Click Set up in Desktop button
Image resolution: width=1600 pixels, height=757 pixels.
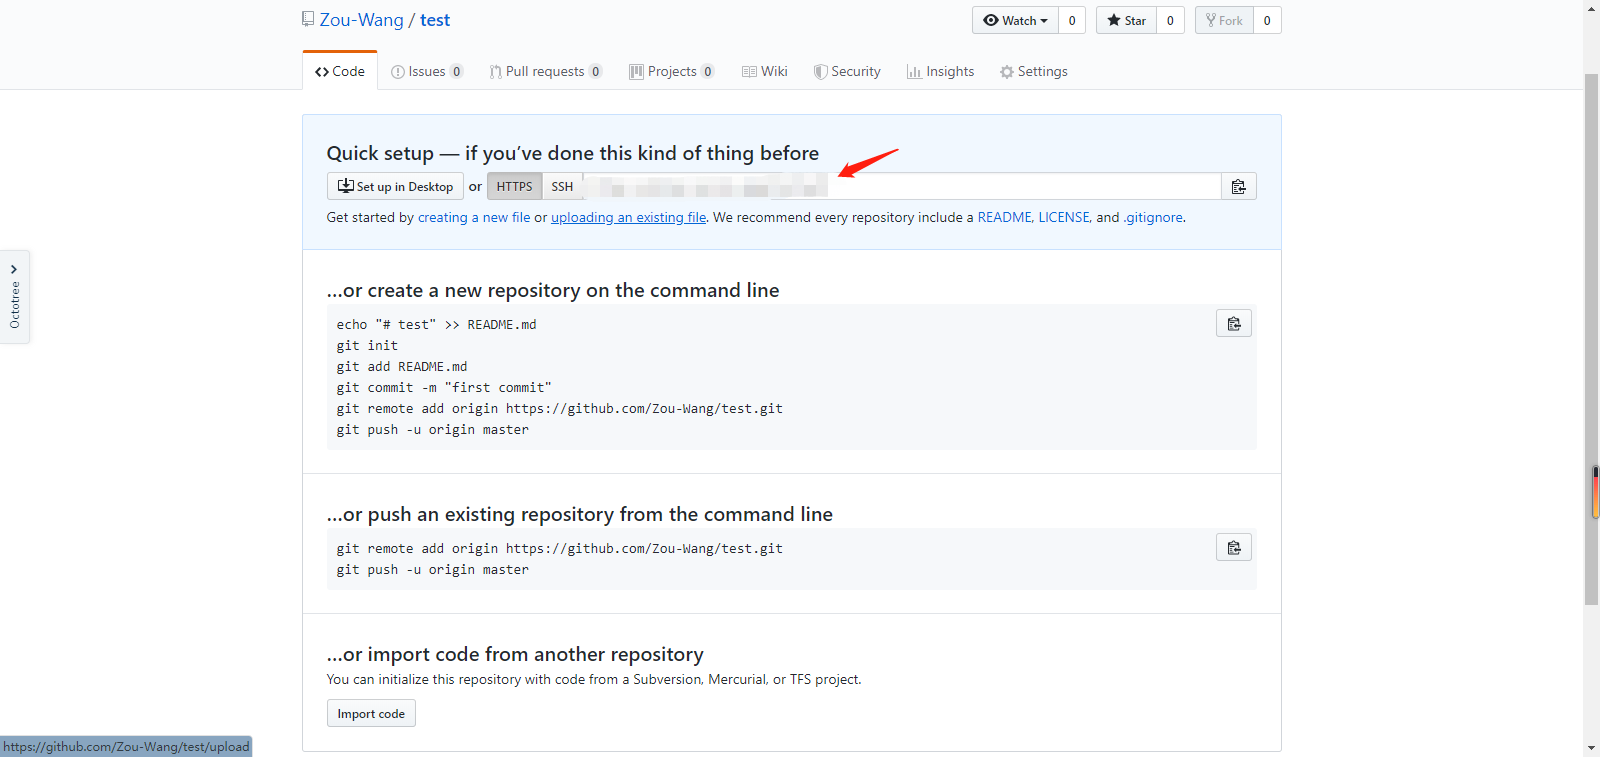pos(395,186)
